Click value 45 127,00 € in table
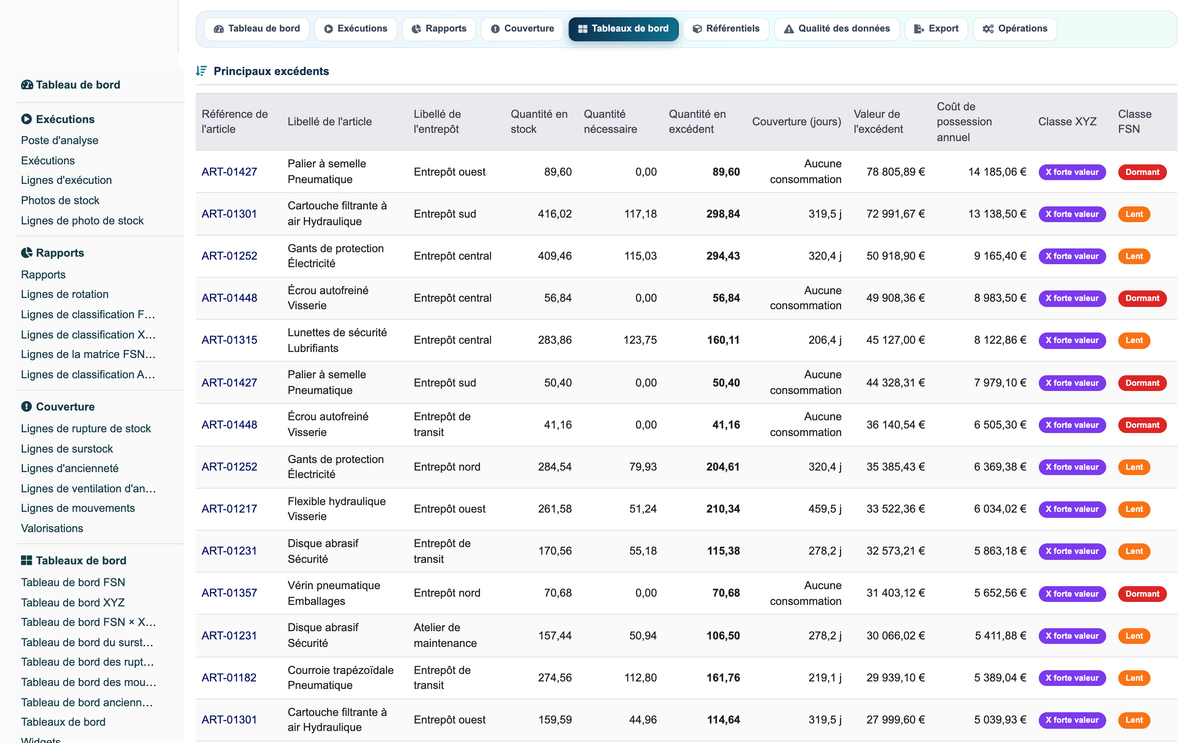 click(896, 340)
